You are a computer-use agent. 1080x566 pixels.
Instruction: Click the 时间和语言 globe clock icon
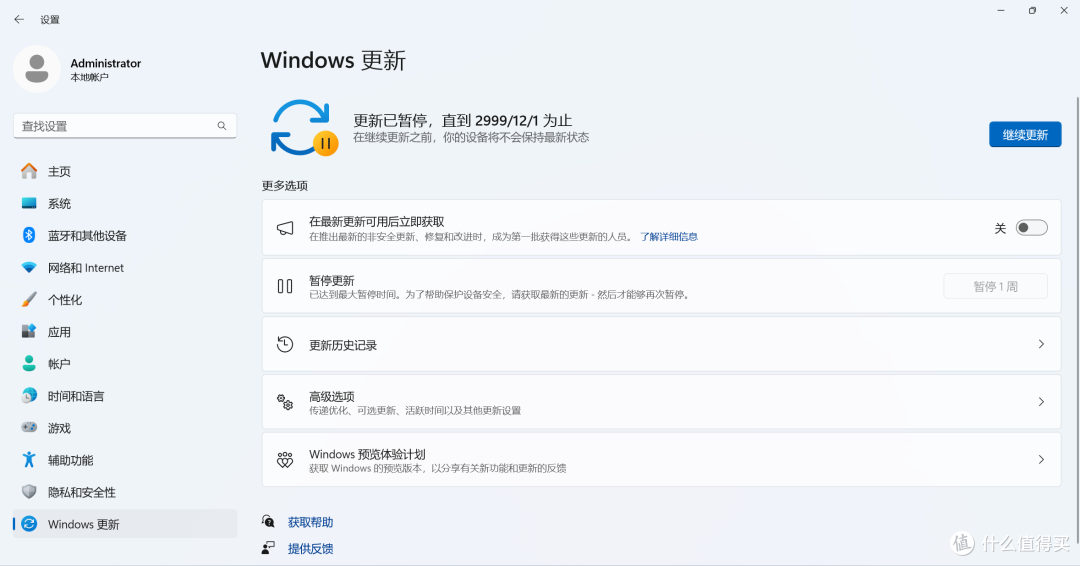[29, 396]
